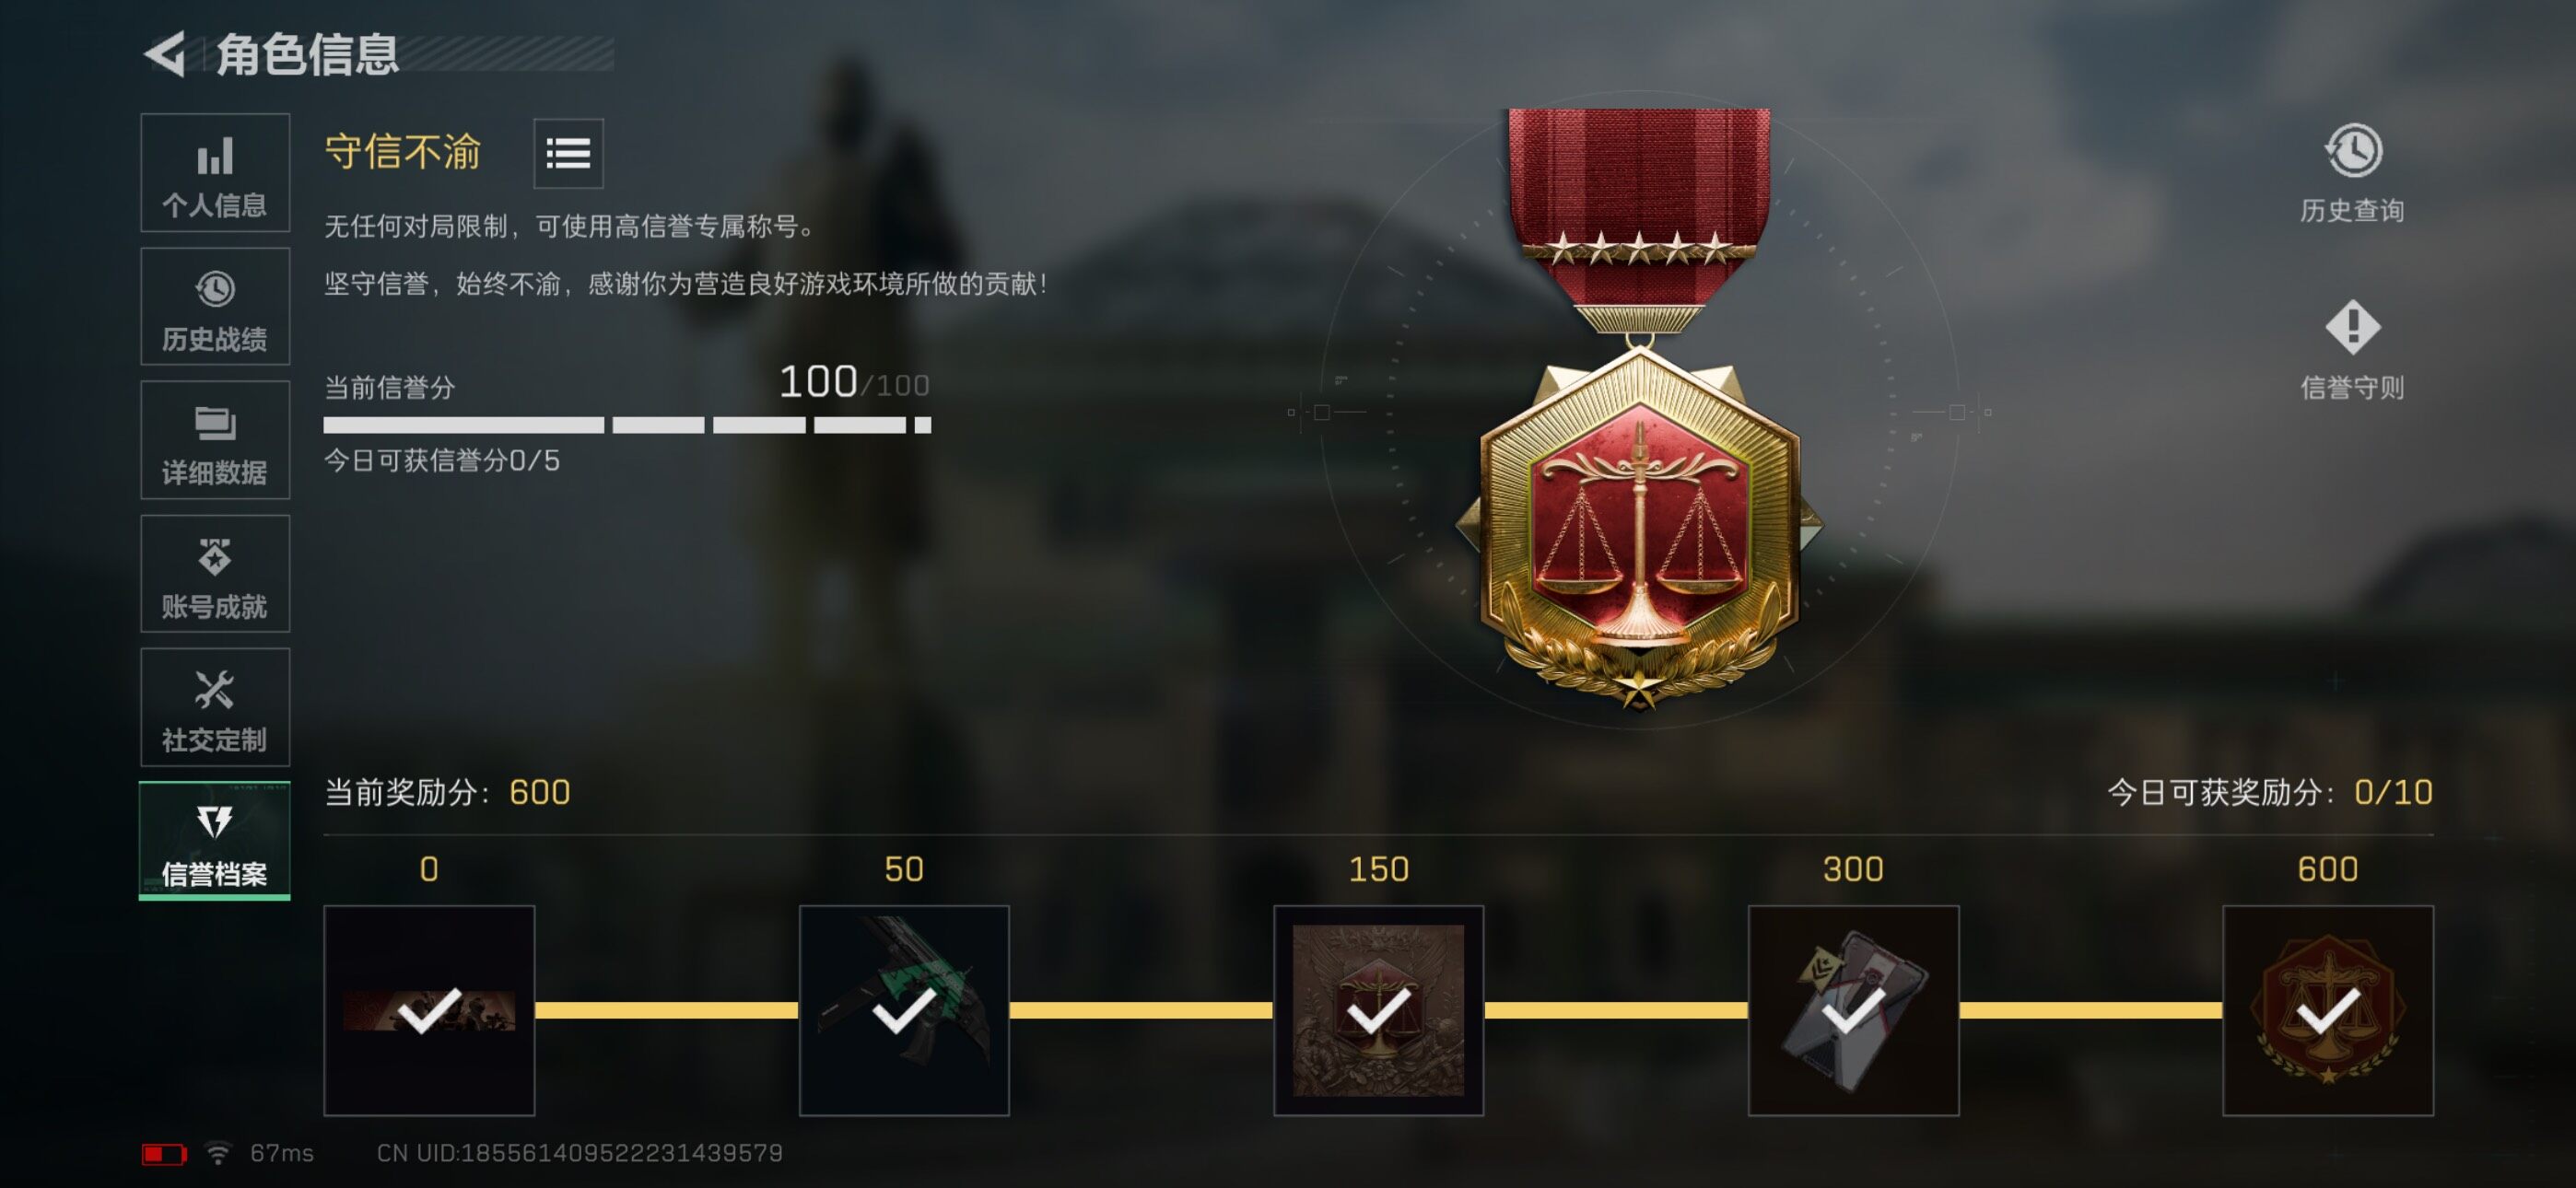Select the 信誉档案 sidebar tab

tap(215, 841)
